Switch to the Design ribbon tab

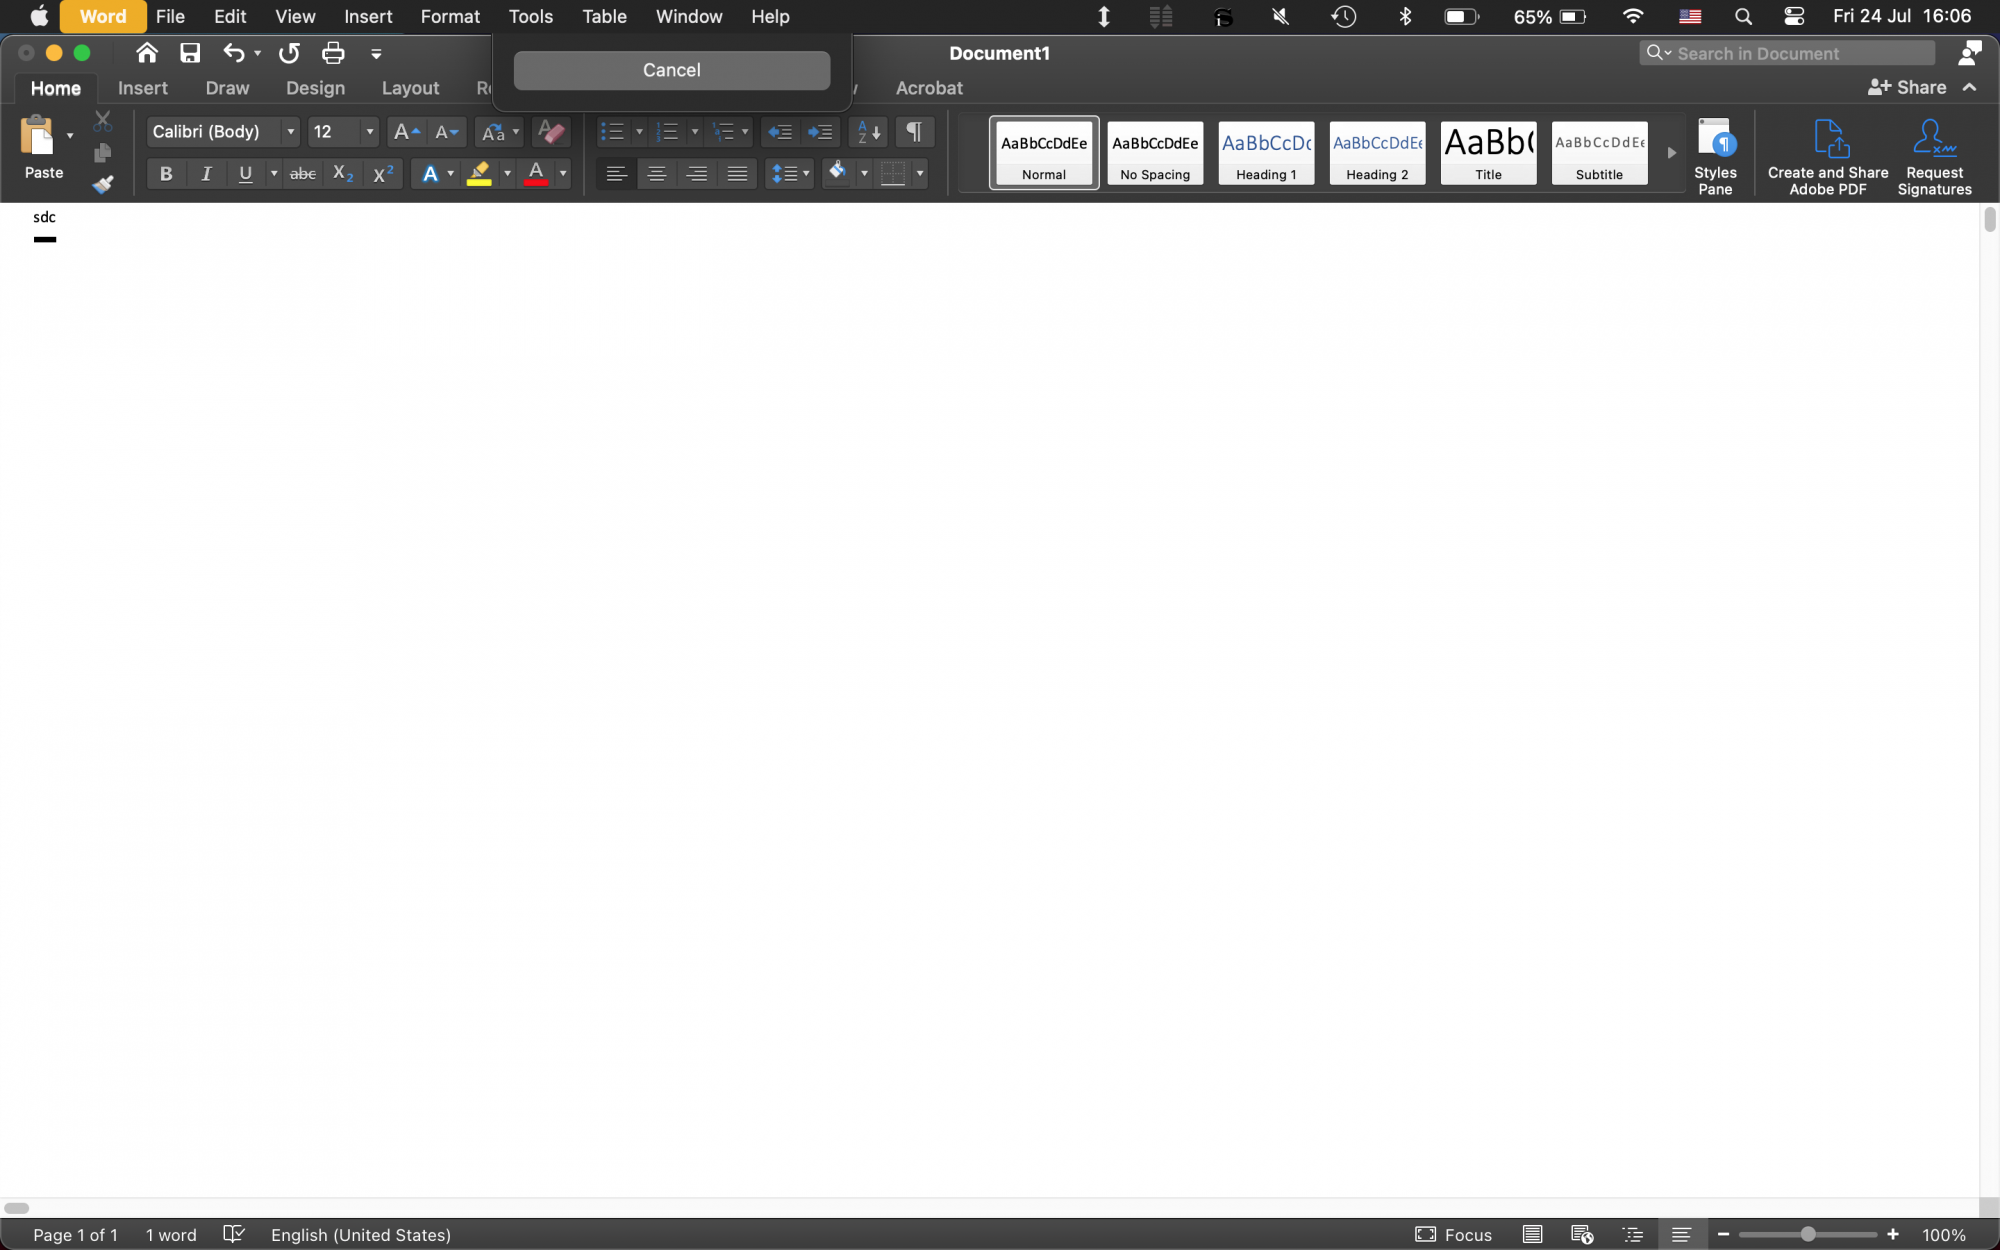315,88
